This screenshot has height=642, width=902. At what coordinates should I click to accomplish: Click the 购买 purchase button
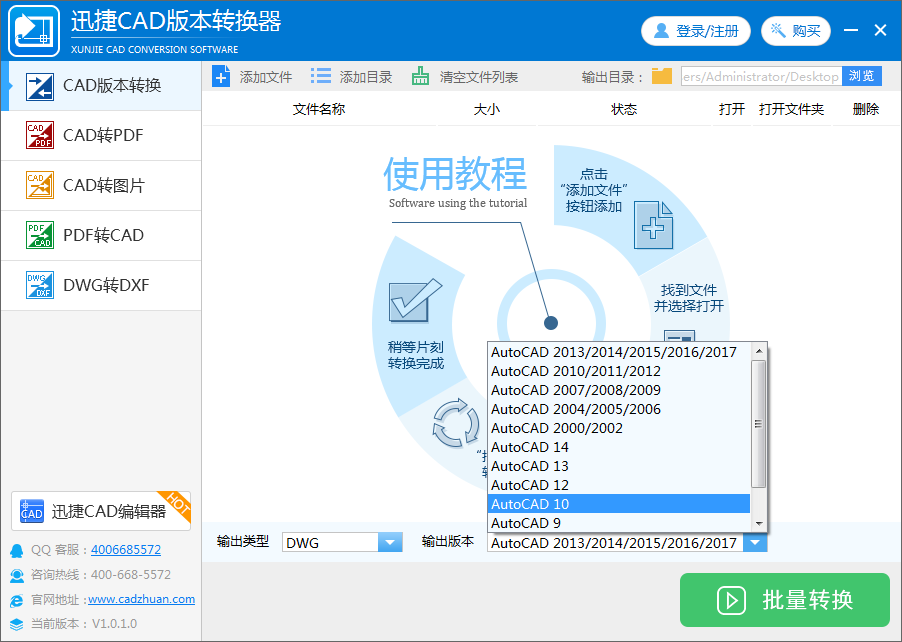[x=796, y=31]
